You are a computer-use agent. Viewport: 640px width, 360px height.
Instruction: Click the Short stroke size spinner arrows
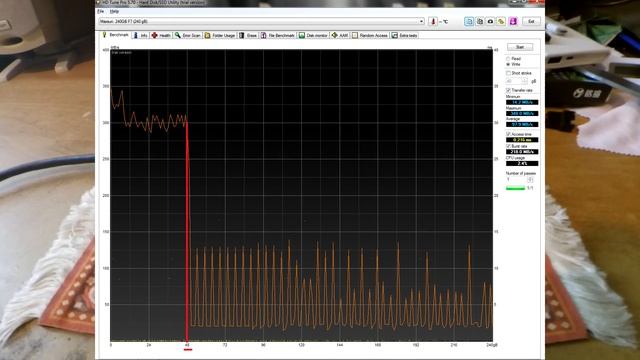[x=525, y=81]
